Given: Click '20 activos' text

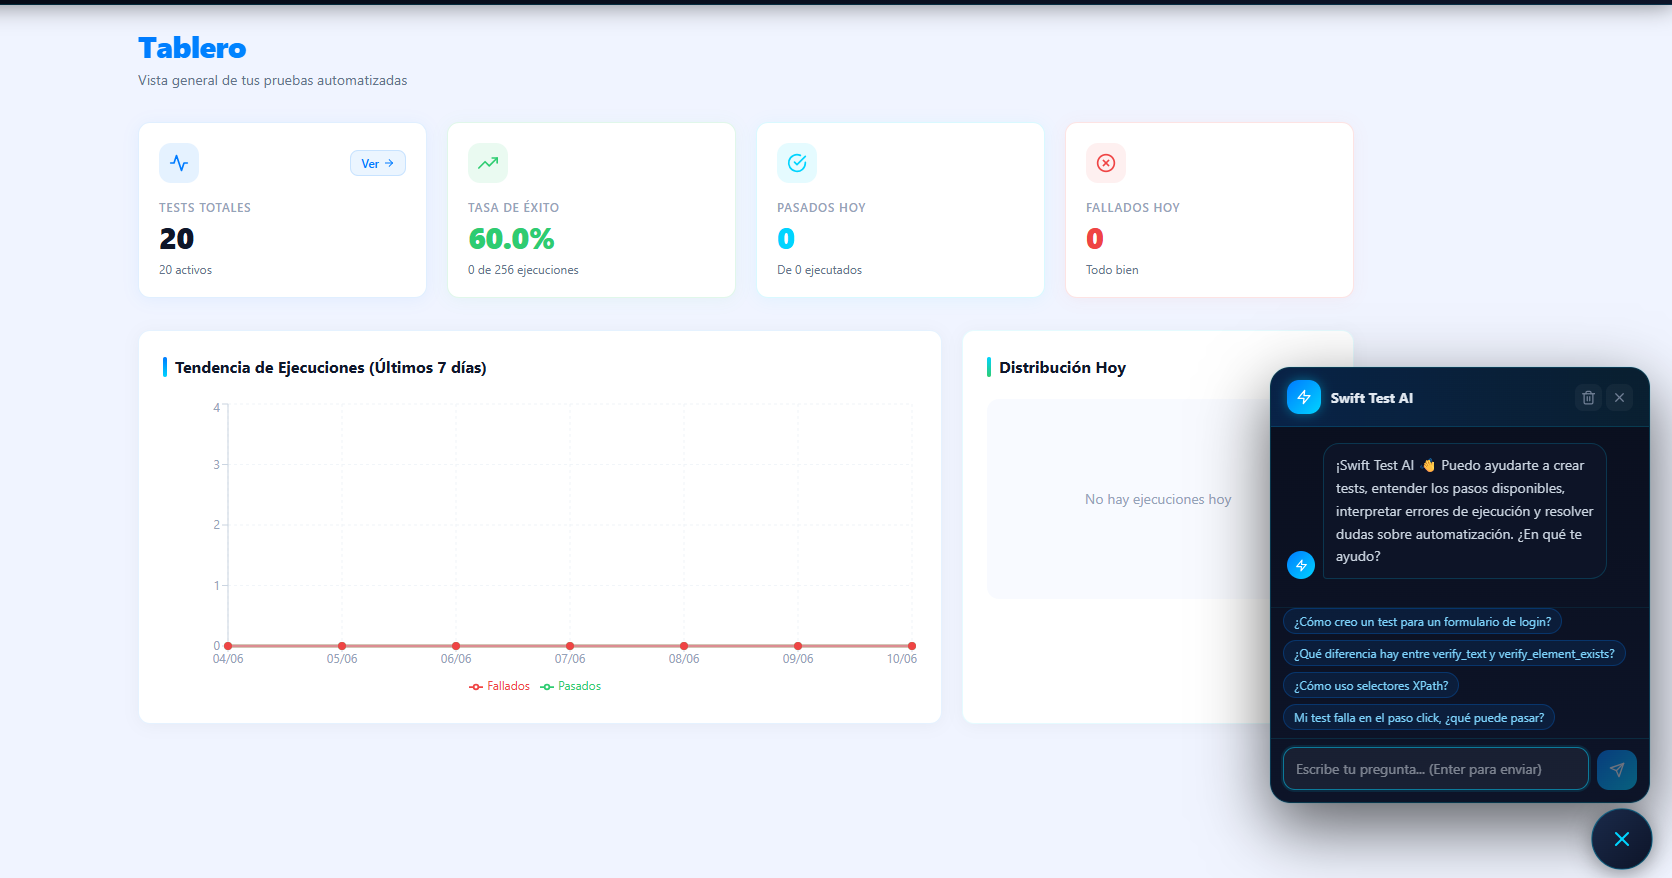Looking at the screenshot, I should (185, 270).
